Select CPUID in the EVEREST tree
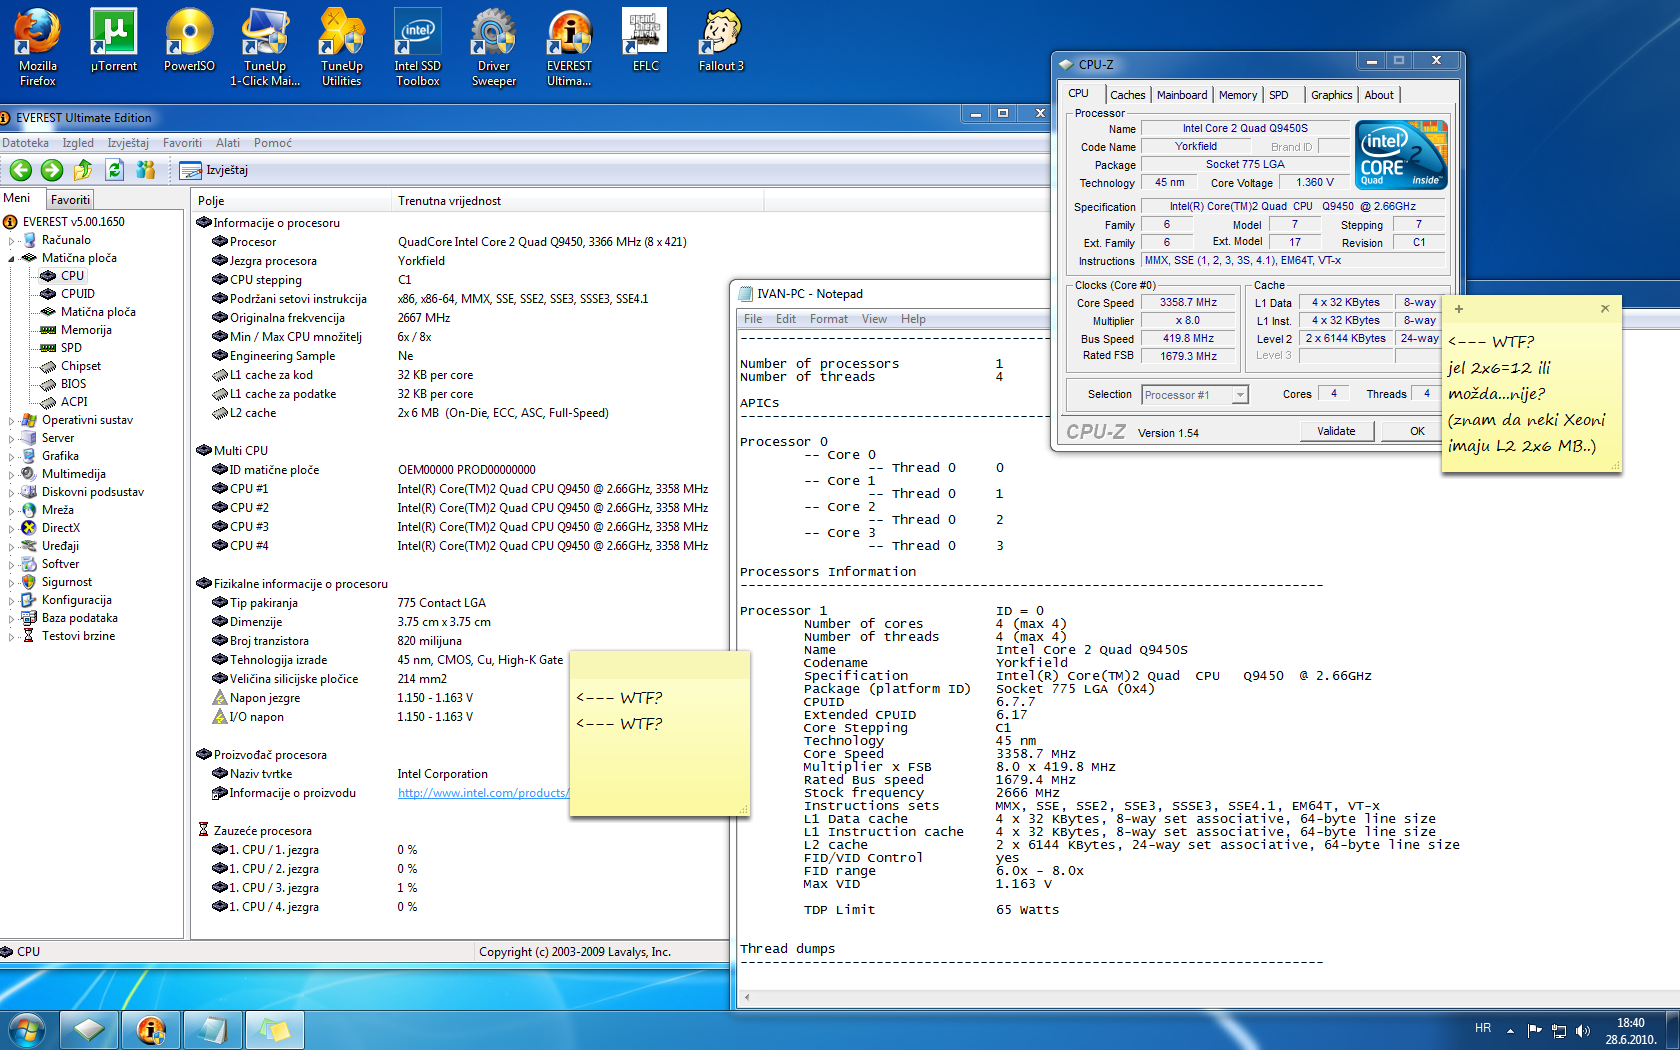The width and height of the screenshot is (1680, 1050). (77, 294)
